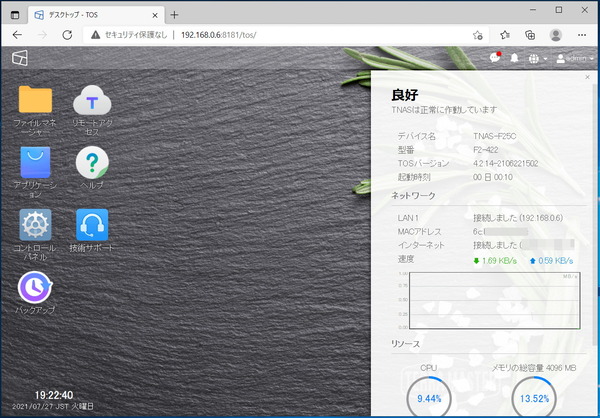Expand the language globe dropdown
Screen dimensions: 600x418
(x=536, y=59)
